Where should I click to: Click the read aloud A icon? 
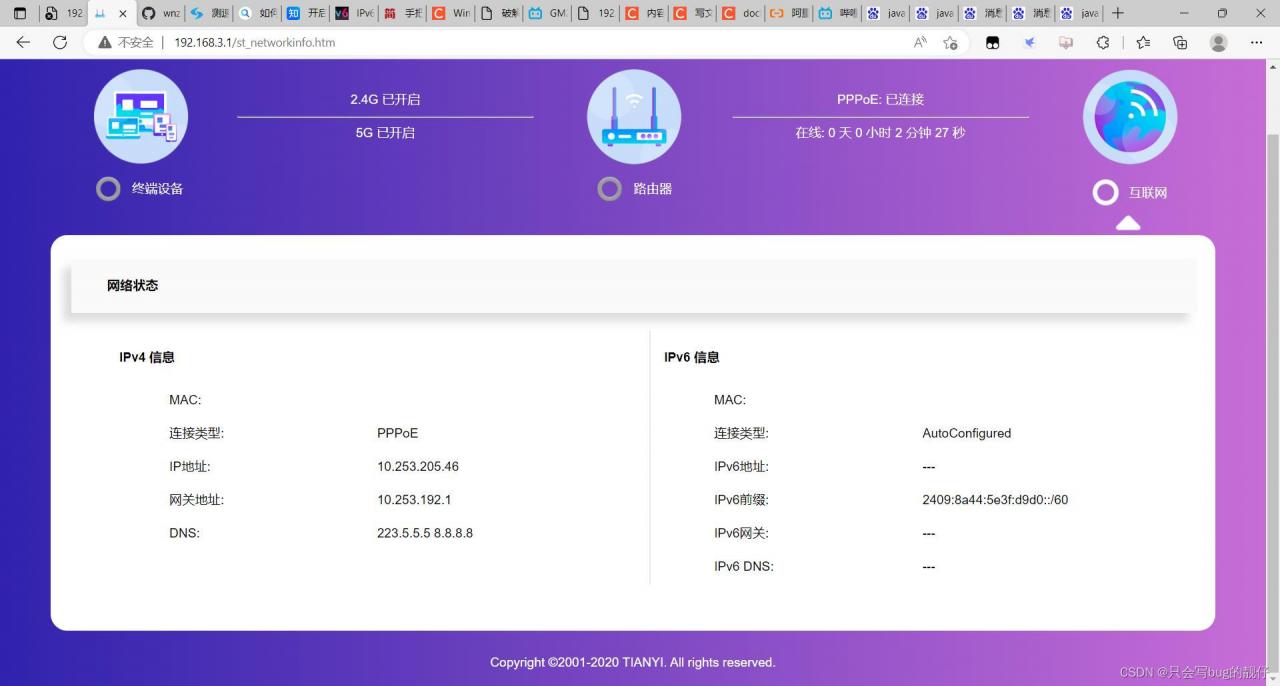(918, 42)
